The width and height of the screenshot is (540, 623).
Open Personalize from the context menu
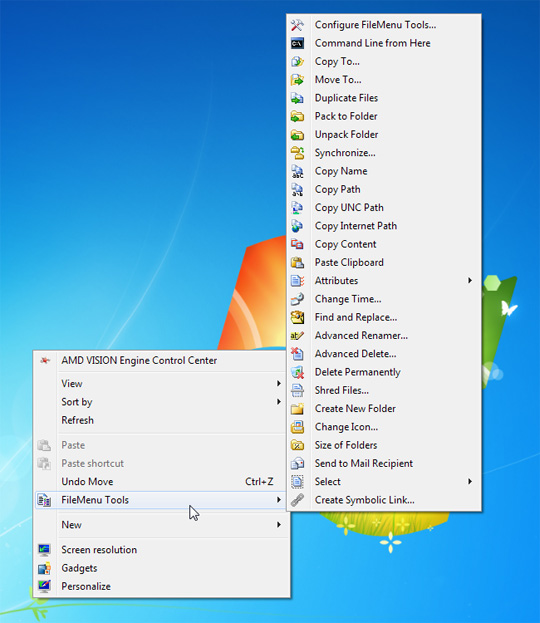coord(86,586)
